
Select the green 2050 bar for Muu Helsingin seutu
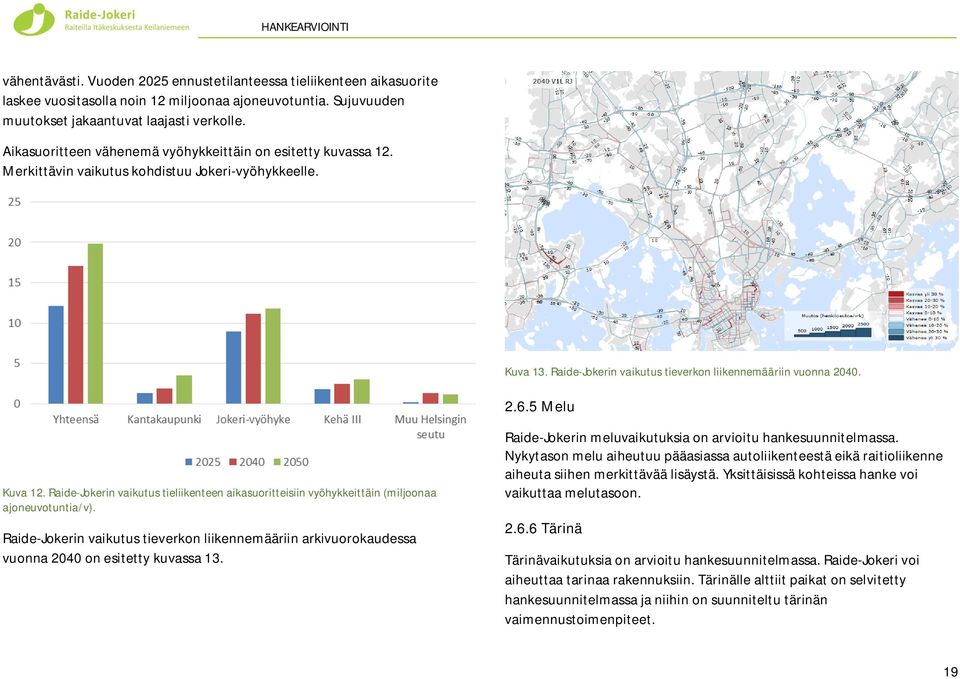click(451, 399)
